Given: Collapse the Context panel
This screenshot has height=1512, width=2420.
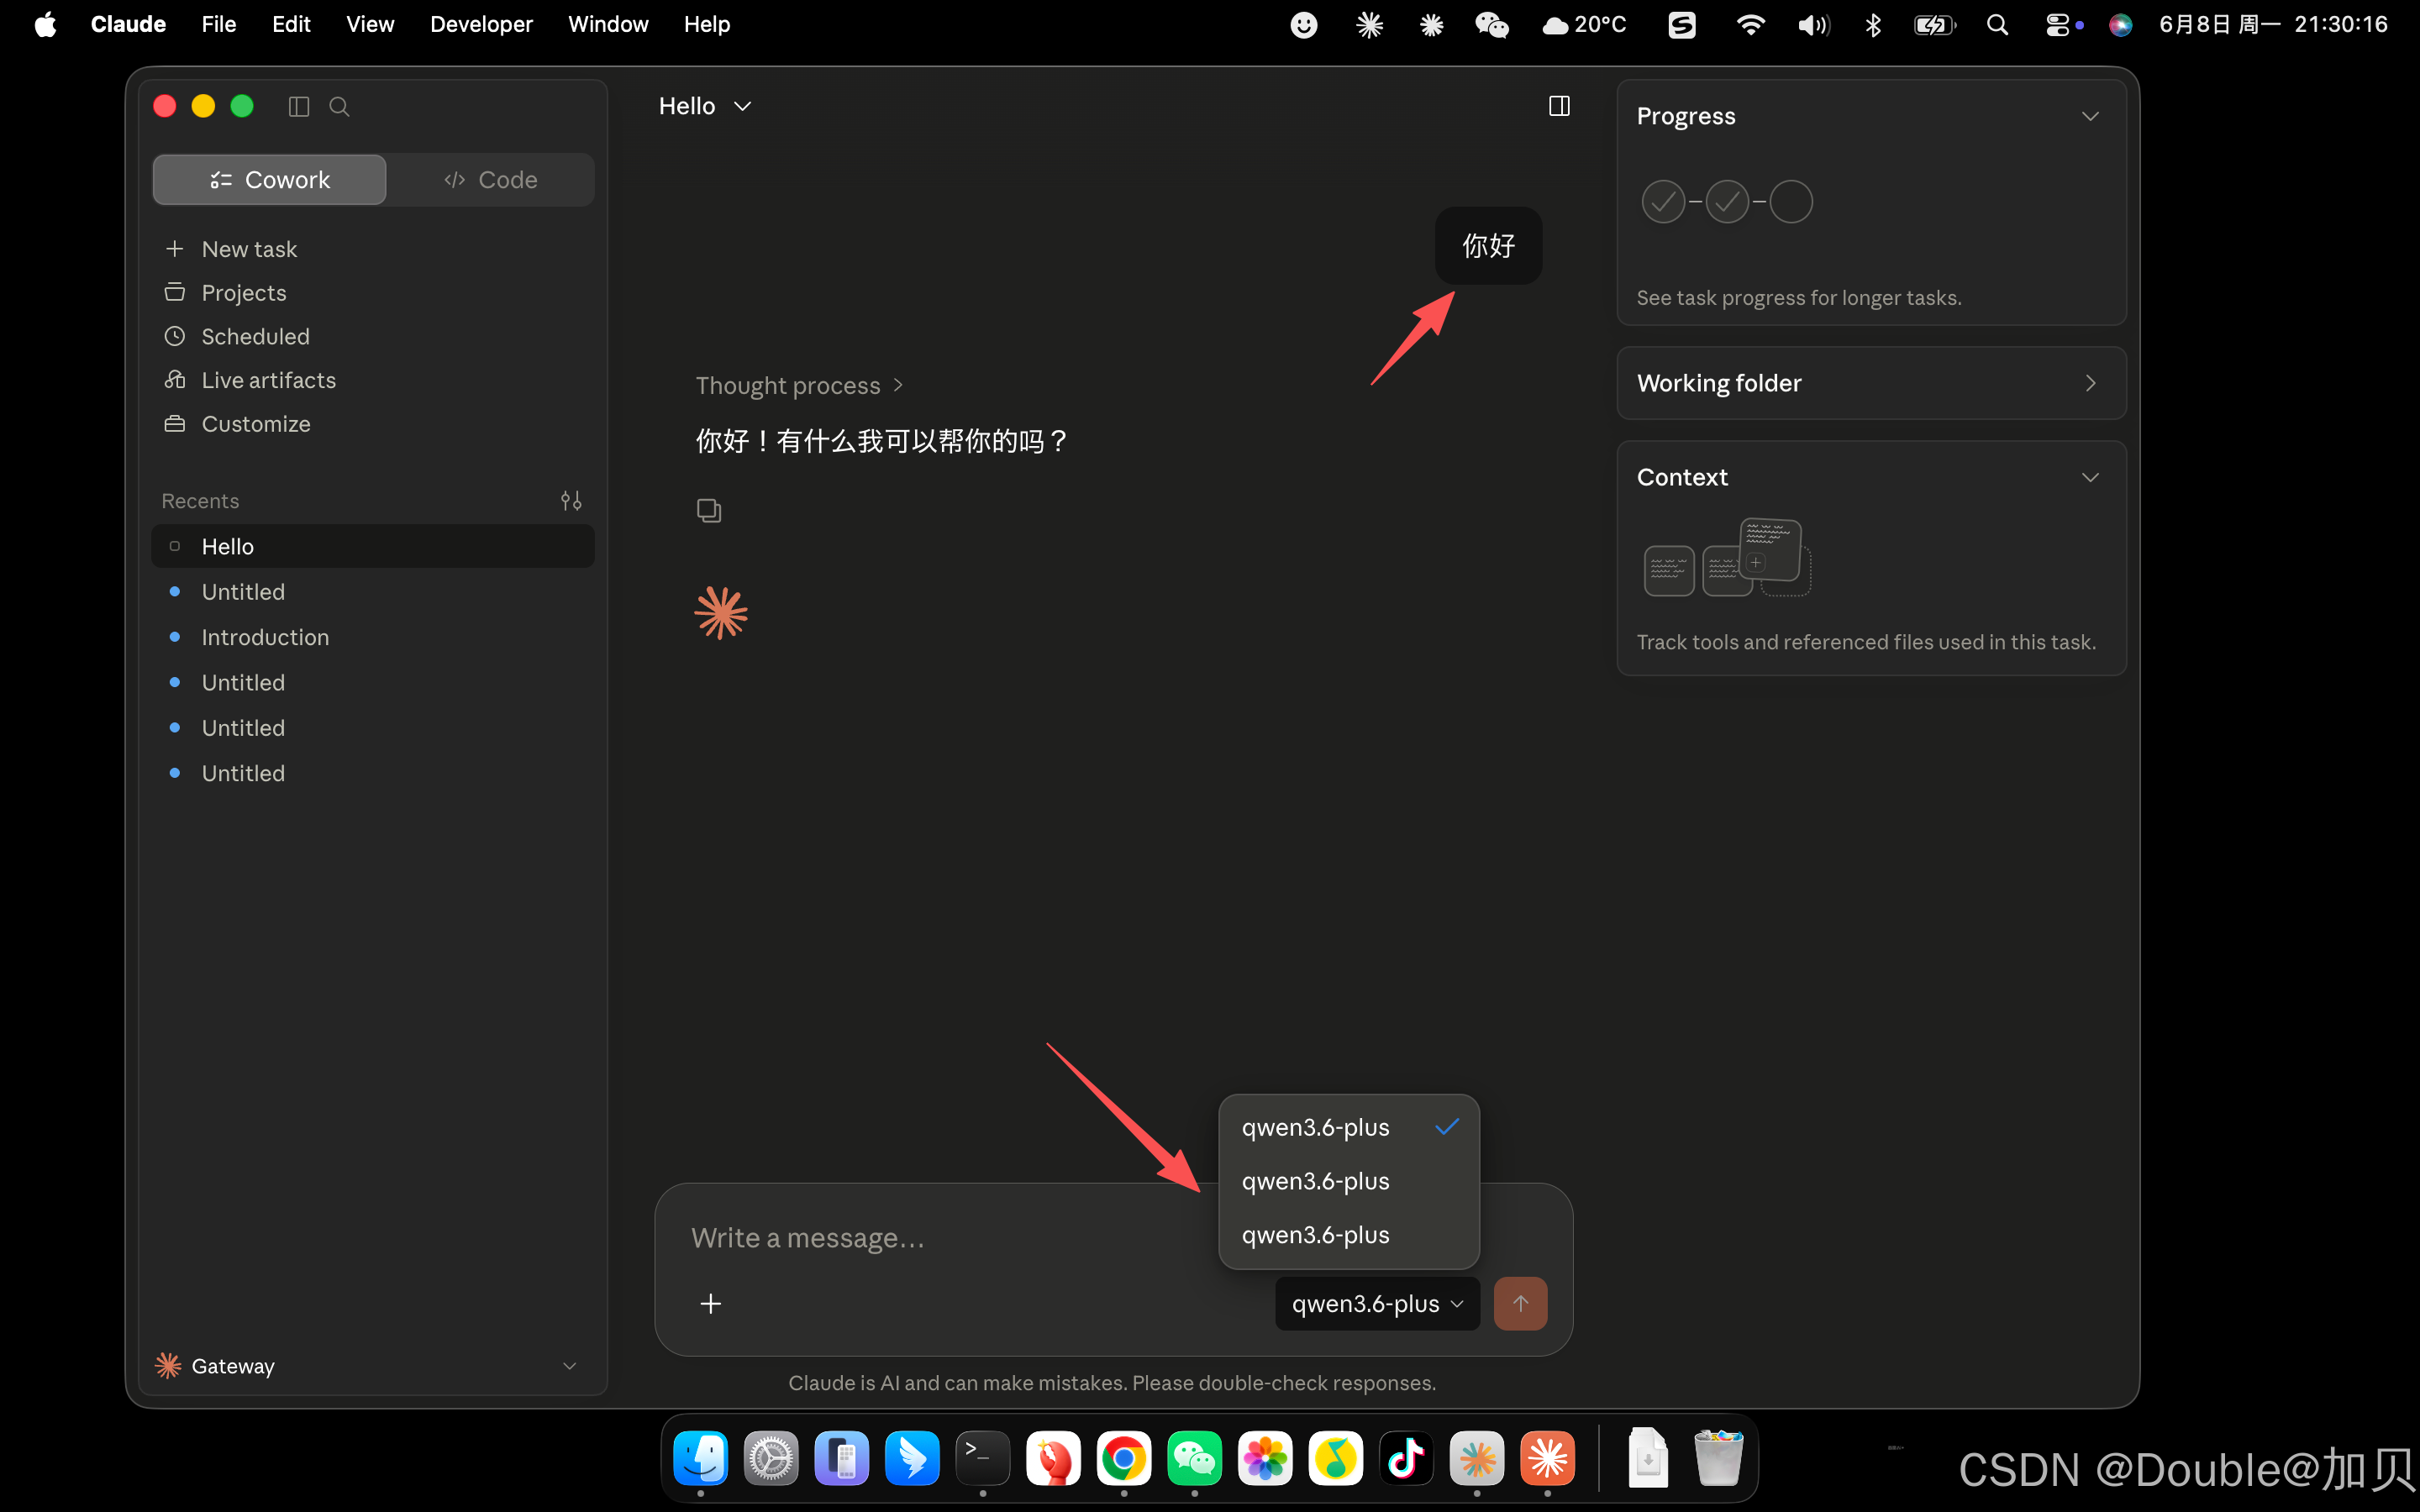Looking at the screenshot, I should pos(2090,478).
